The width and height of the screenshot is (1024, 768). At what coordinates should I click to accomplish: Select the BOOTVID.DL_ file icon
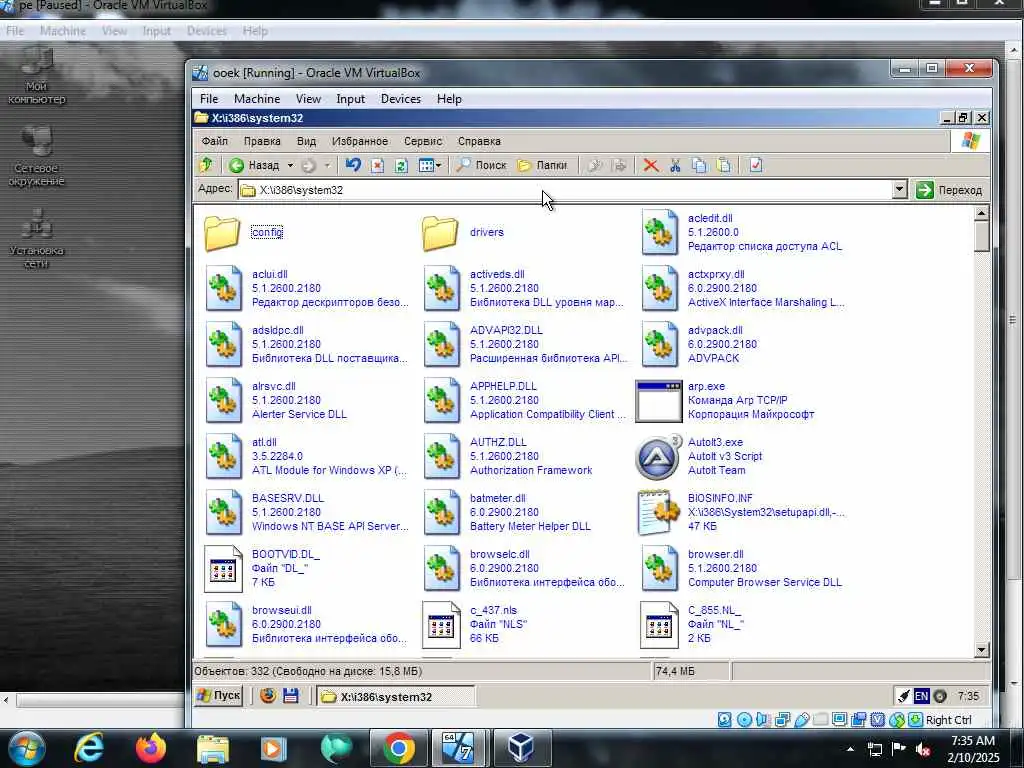pos(223,569)
